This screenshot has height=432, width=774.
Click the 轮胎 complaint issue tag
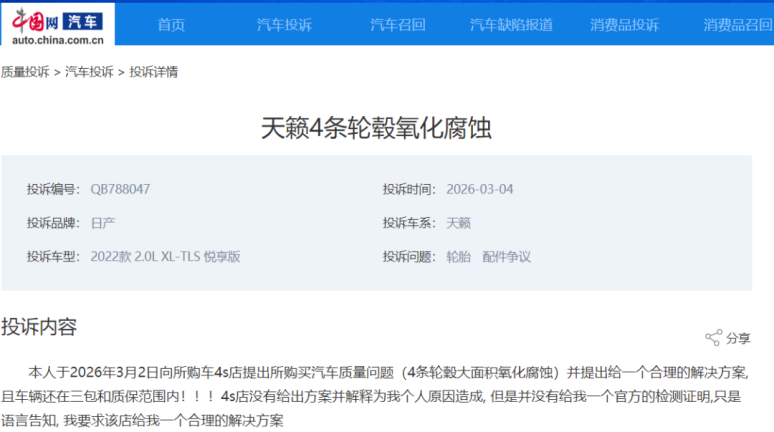pyautogui.click(x=458, y=256)
